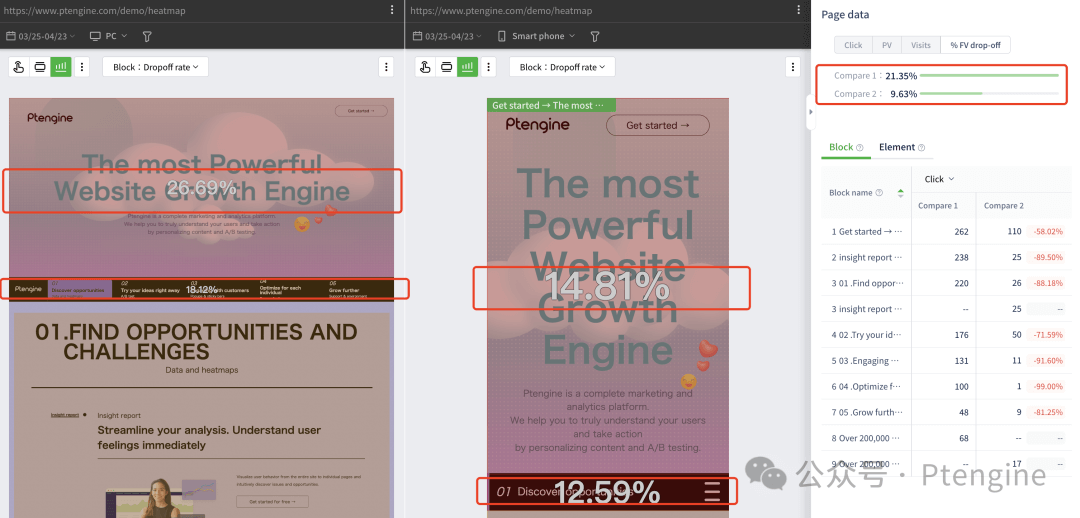Select the scroll heatmap icon in smartphone panel
1080x518 pixels.
tap(446, 67)
